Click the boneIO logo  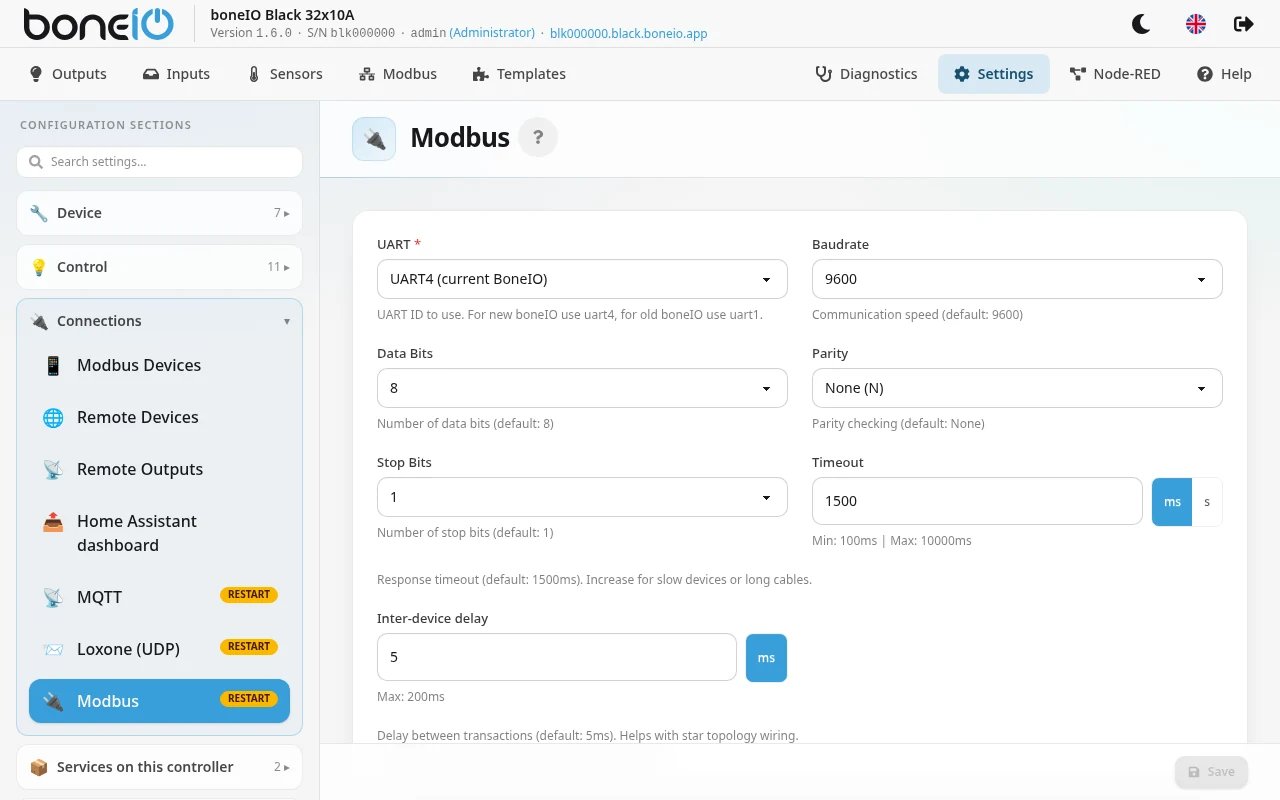pyautogui.click(x=98, y=24)
